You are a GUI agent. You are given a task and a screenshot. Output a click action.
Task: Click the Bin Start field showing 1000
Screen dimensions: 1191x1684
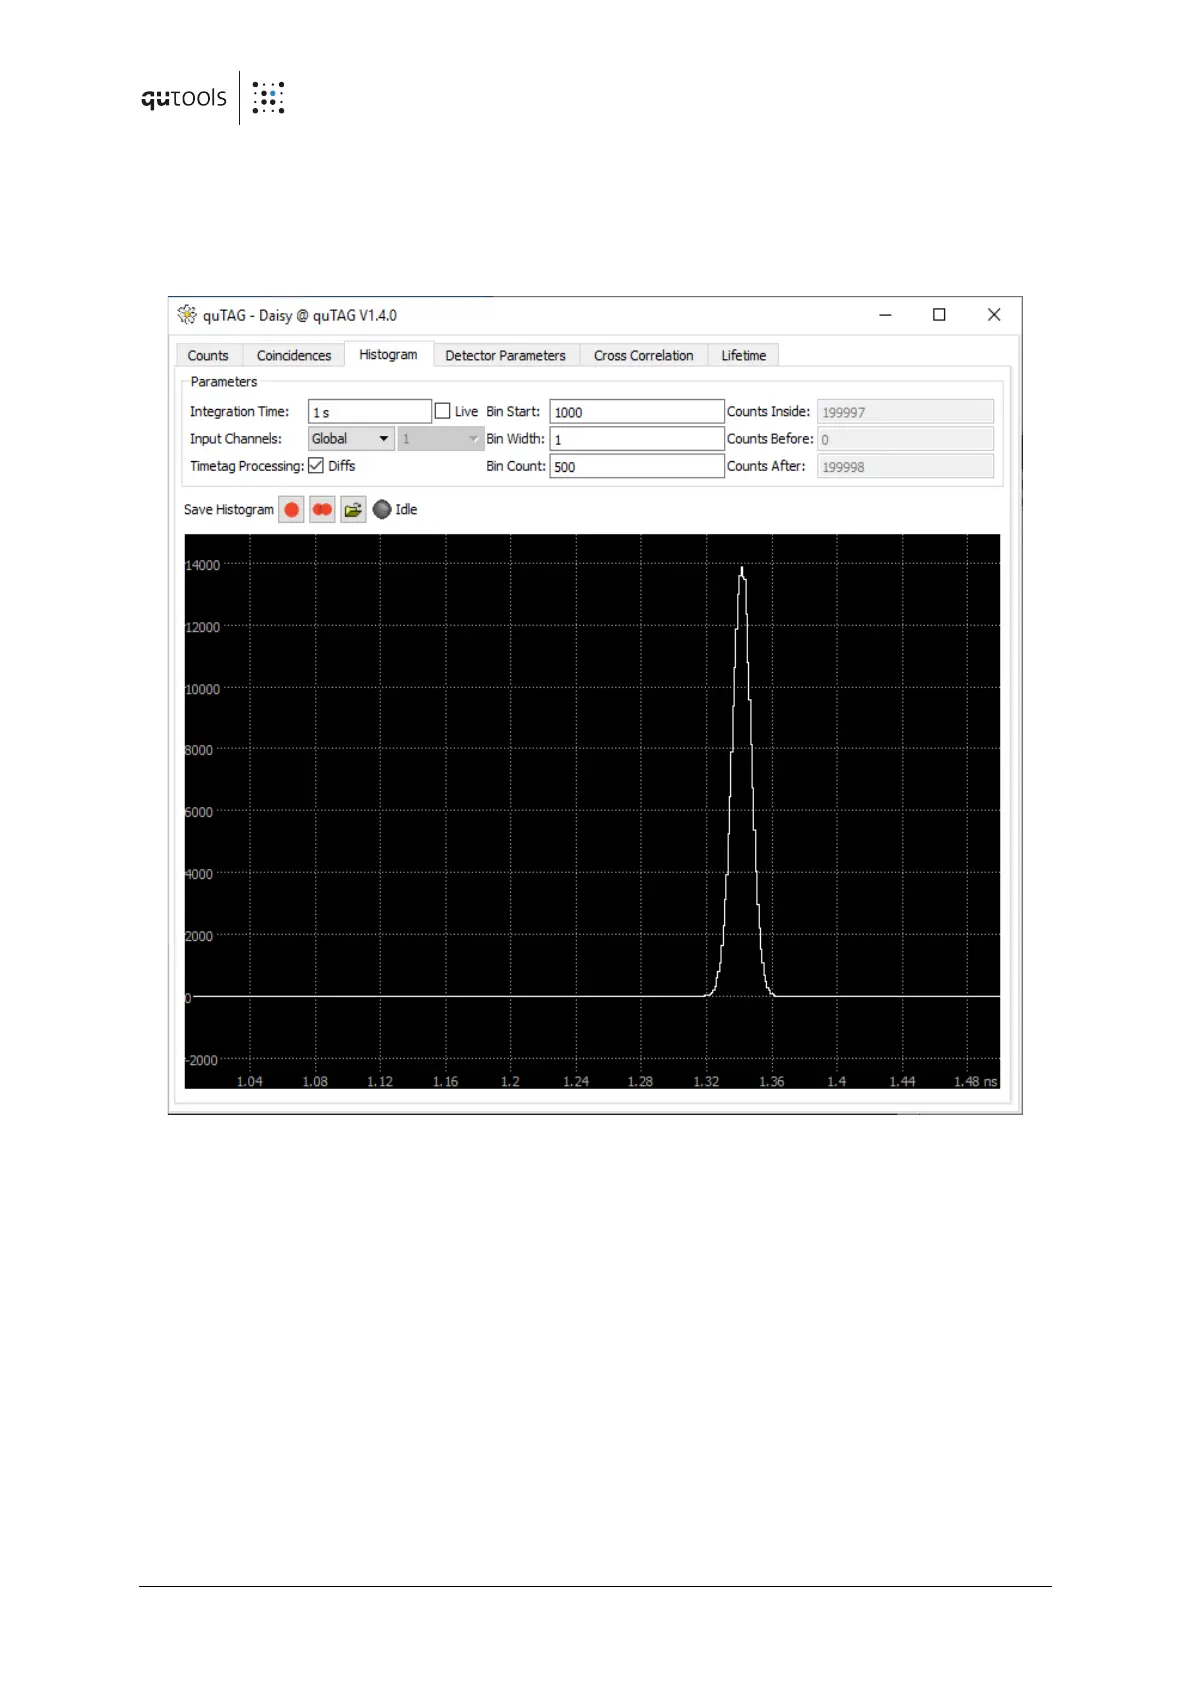click(x=636, y=412)
